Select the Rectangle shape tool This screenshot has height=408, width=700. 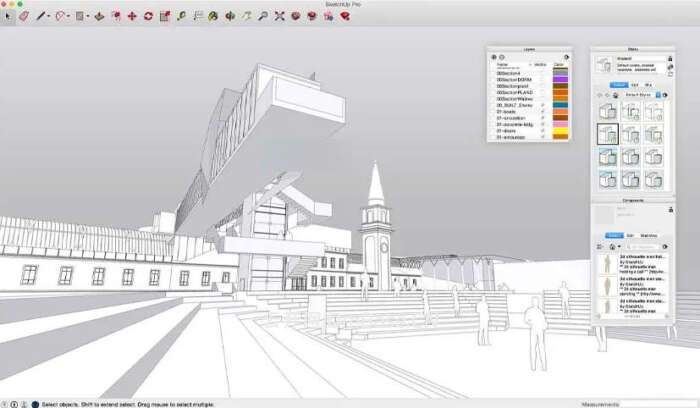[79, 17]
